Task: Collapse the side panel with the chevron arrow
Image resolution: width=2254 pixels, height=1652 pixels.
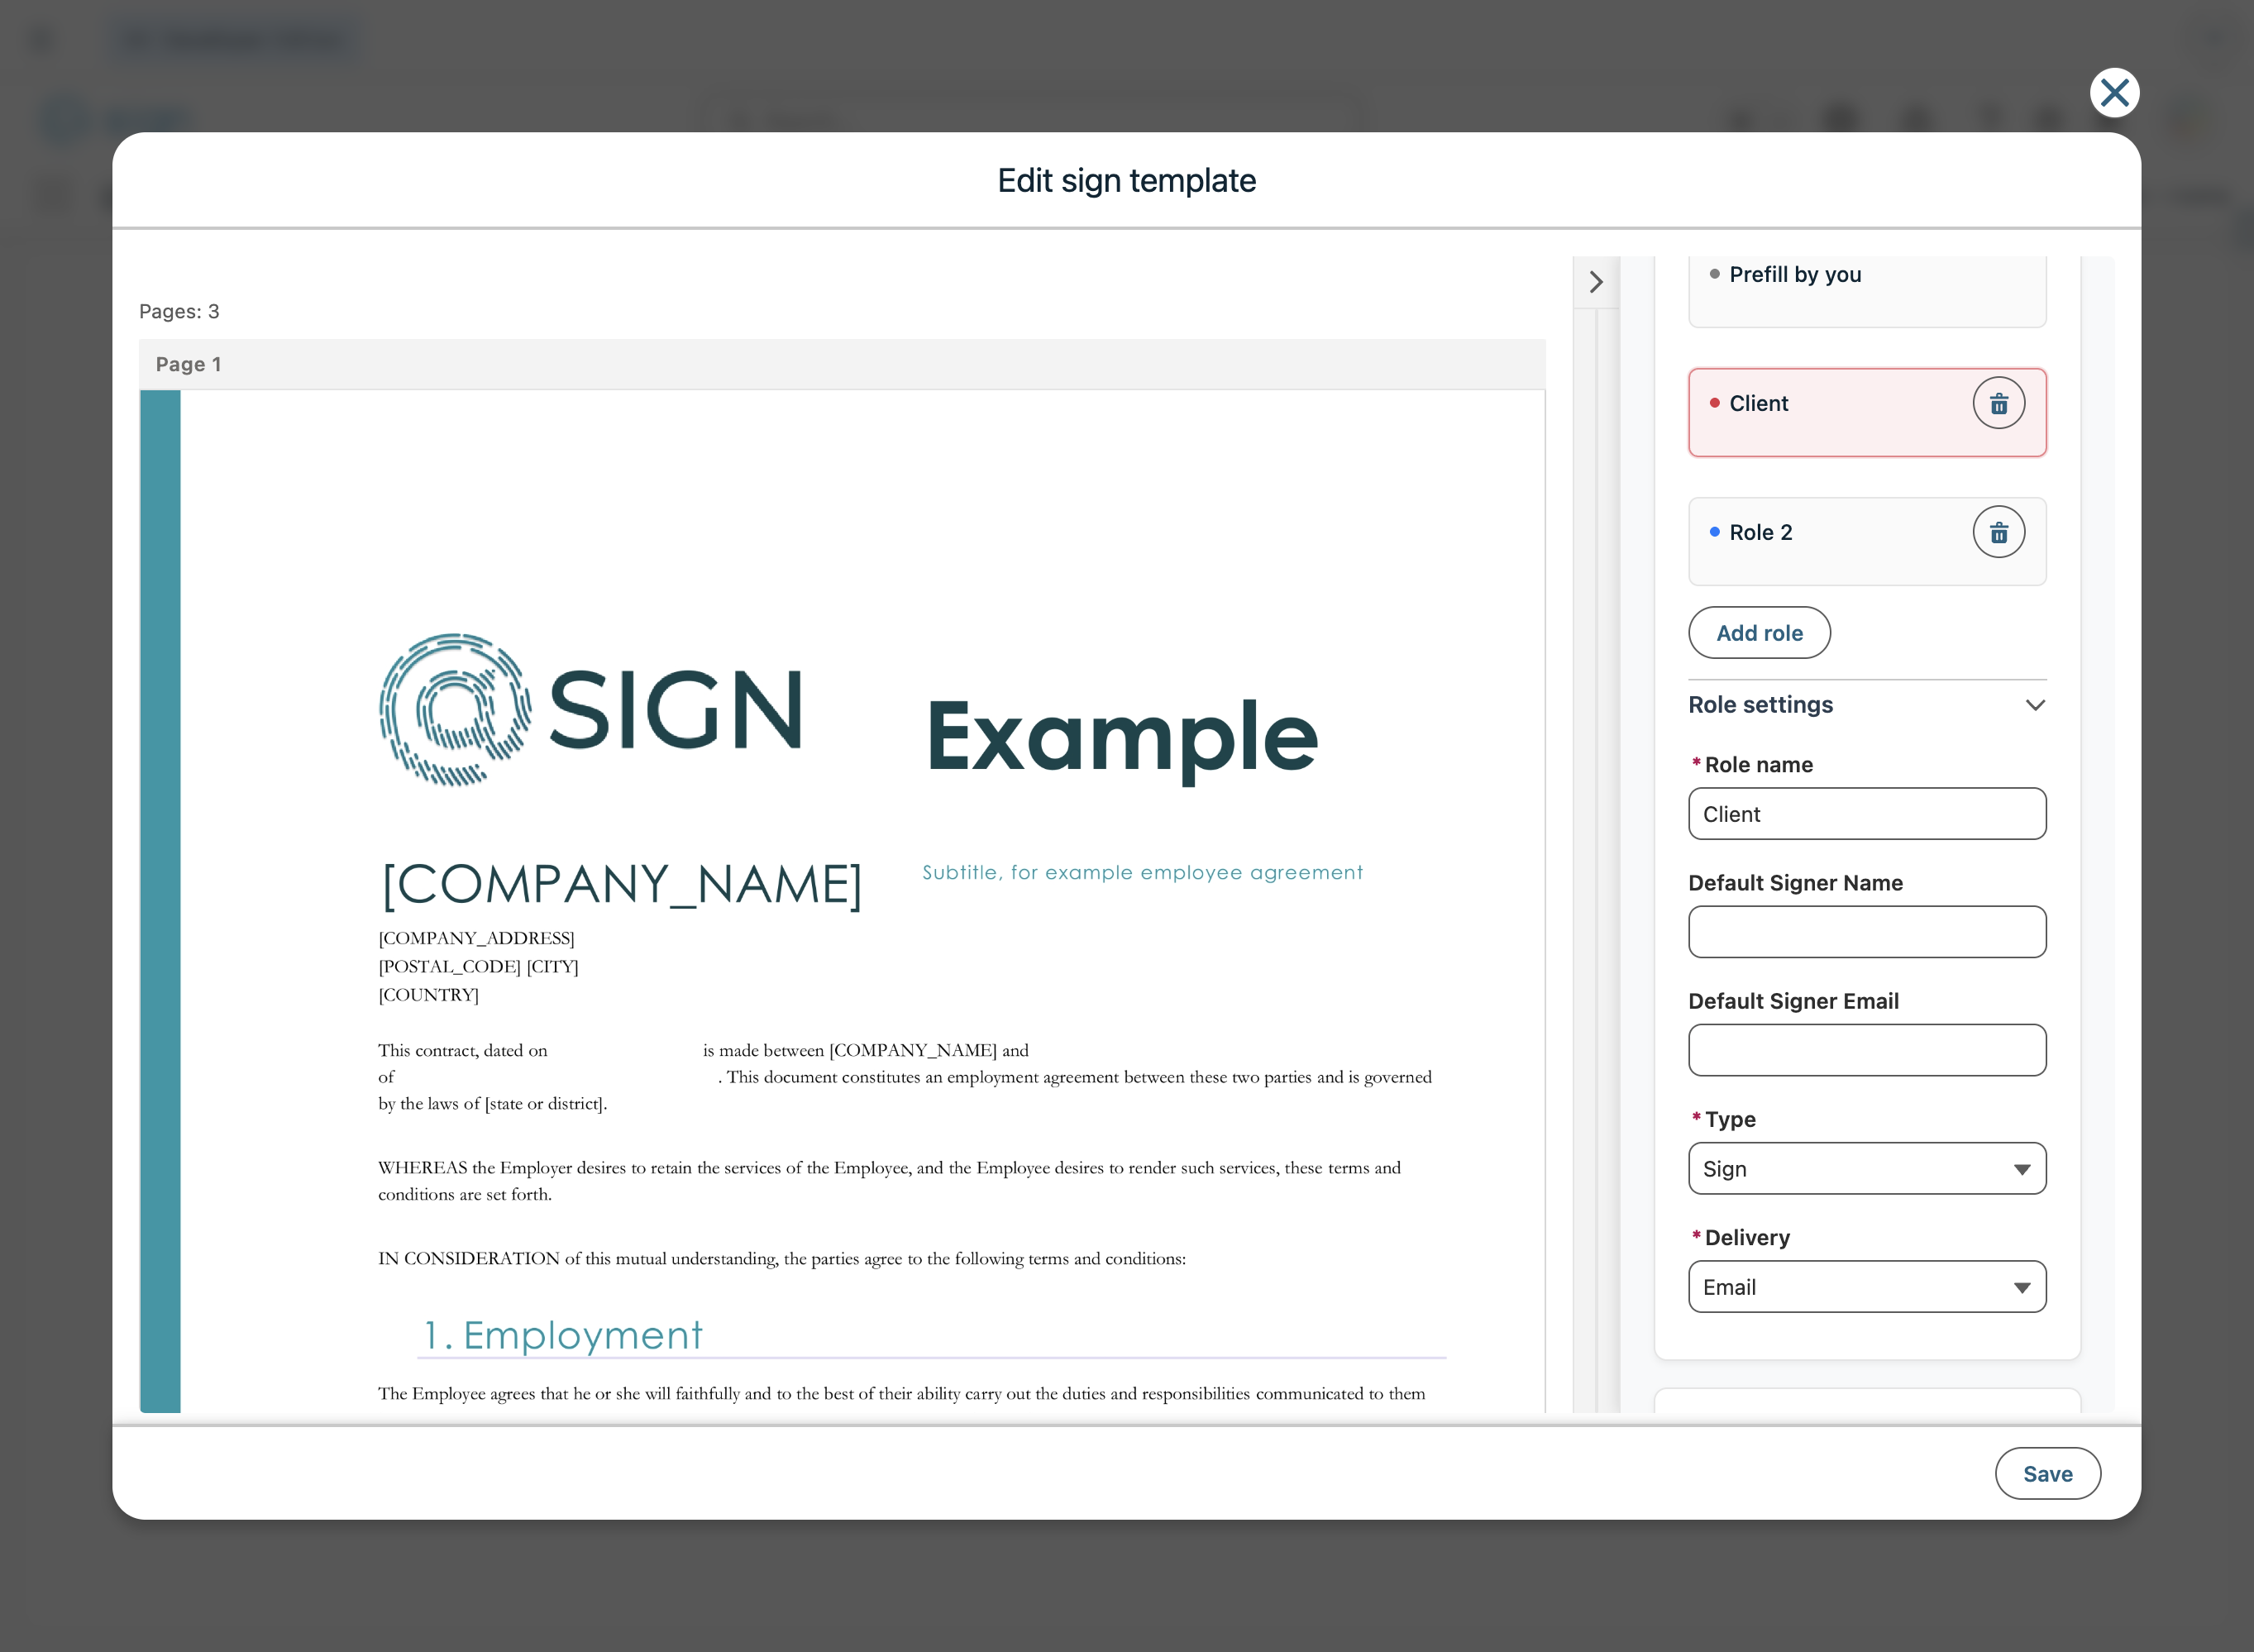Action: coord(1595,283)
